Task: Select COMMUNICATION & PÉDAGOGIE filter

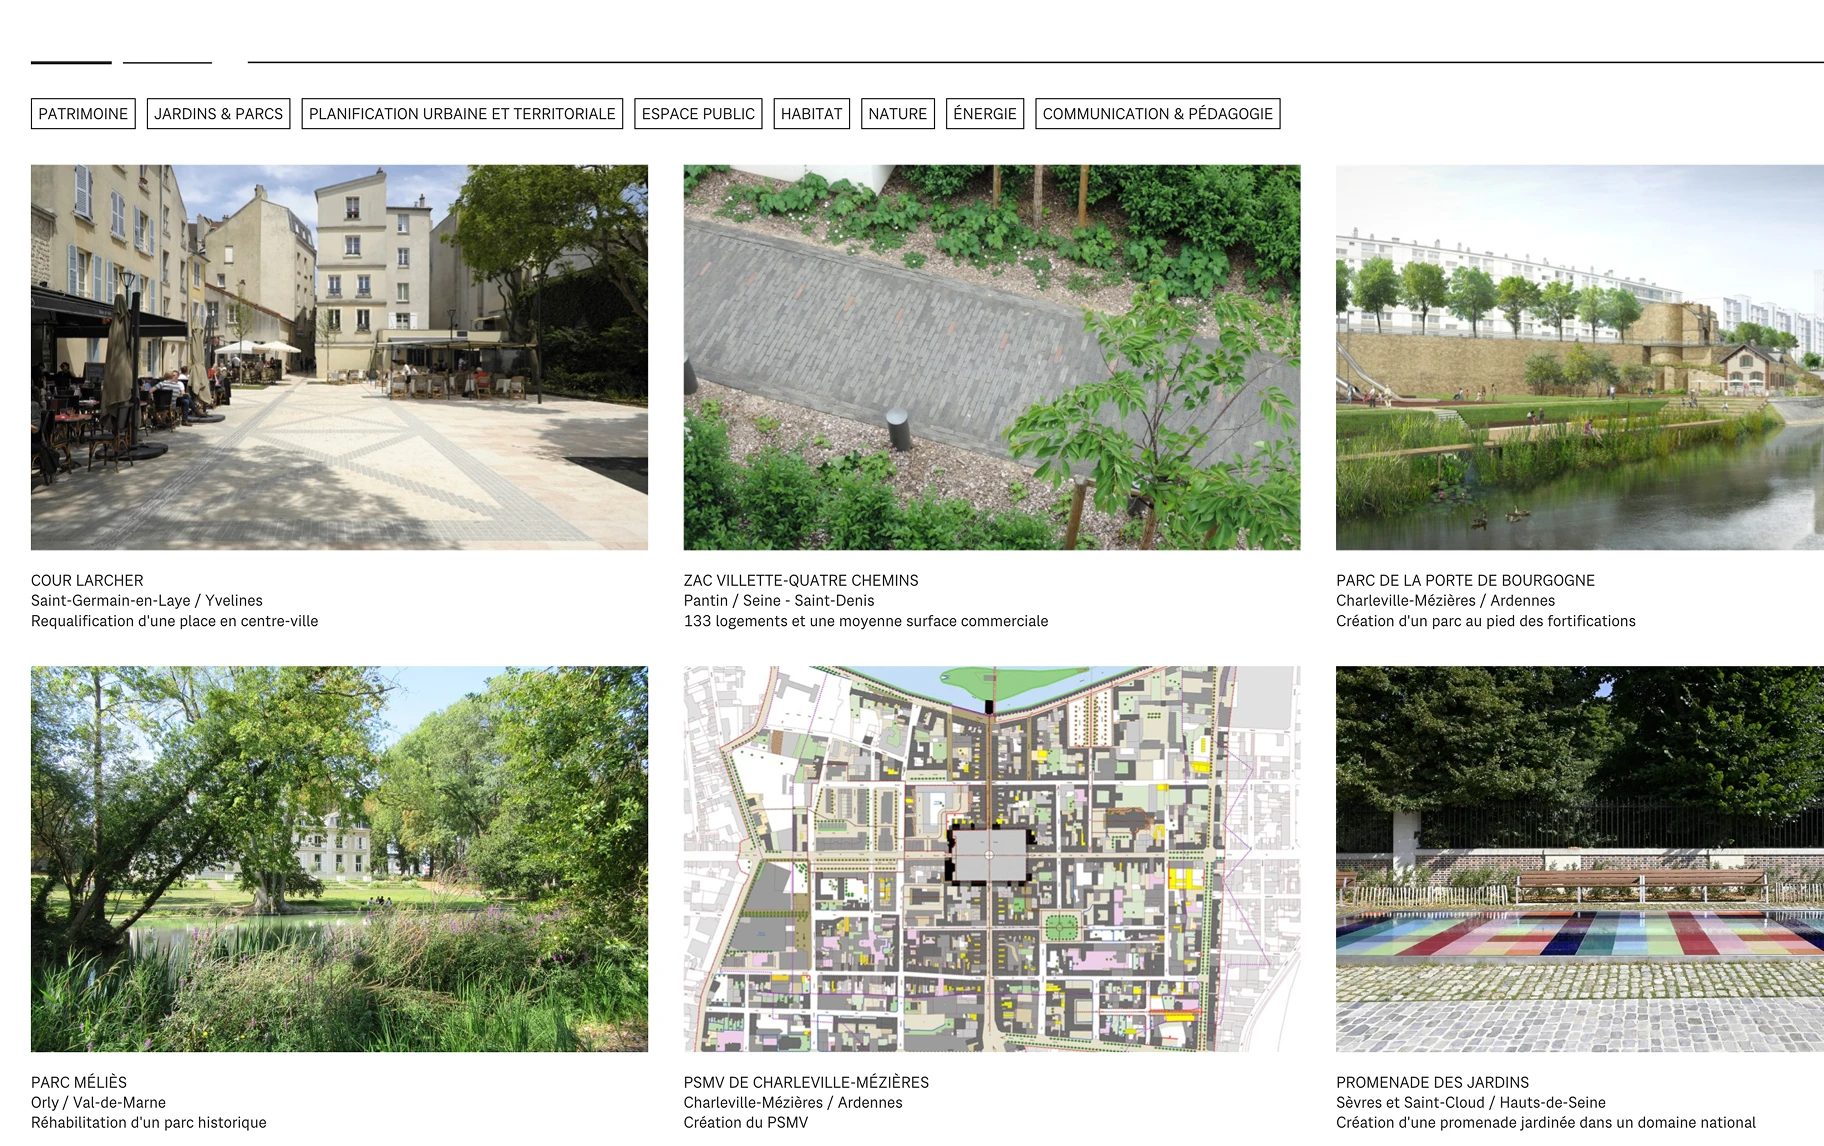Action: [x=1158, y=114]
